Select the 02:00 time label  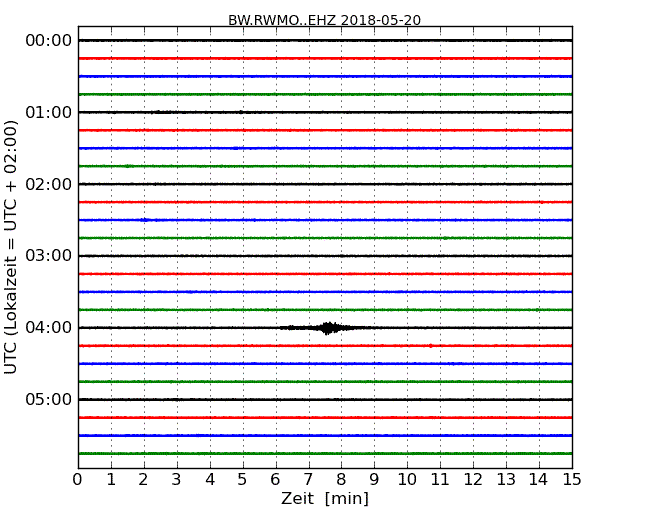pos(49,184)
